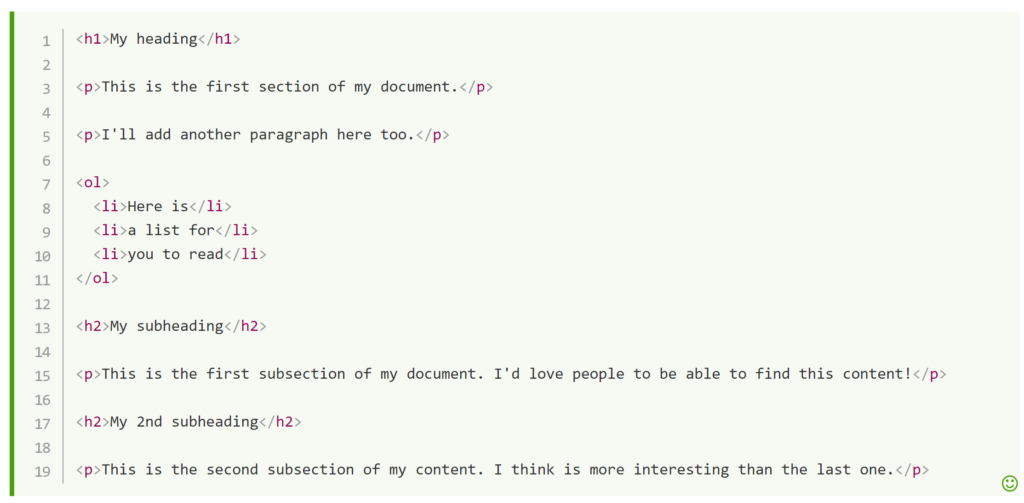Click the "My heading" text in the h1
The width and height of the screenshot is (1024, 503).
click(154, 39)
